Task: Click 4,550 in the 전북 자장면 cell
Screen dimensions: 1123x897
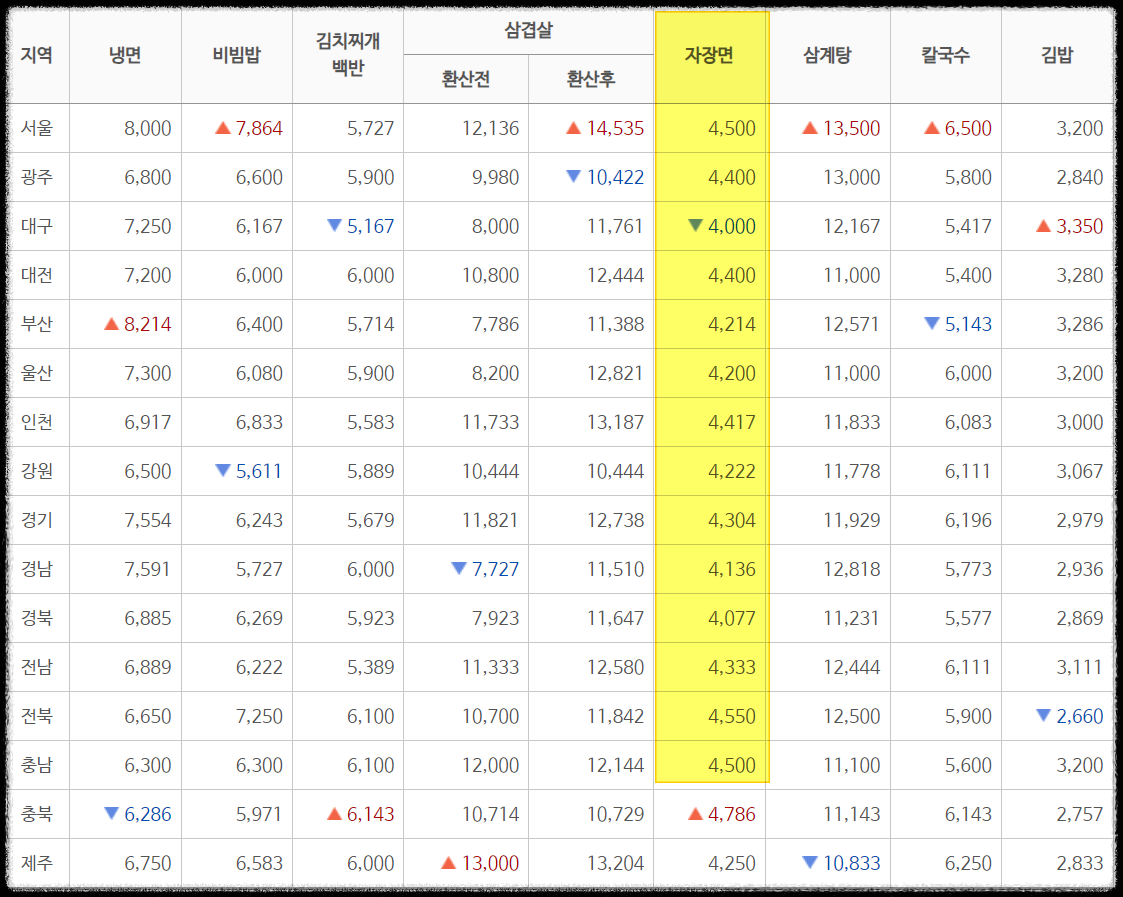Action: (x=731, y=716)
